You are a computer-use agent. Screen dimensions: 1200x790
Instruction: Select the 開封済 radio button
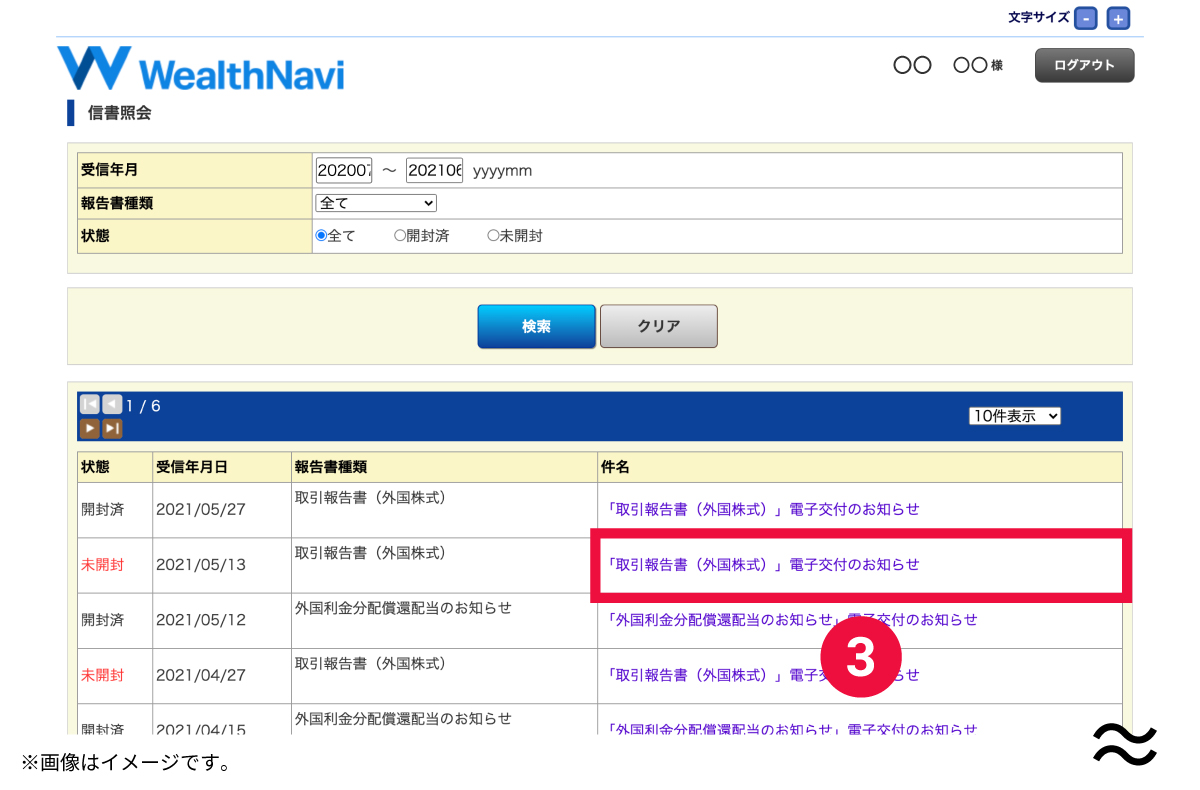400,236
